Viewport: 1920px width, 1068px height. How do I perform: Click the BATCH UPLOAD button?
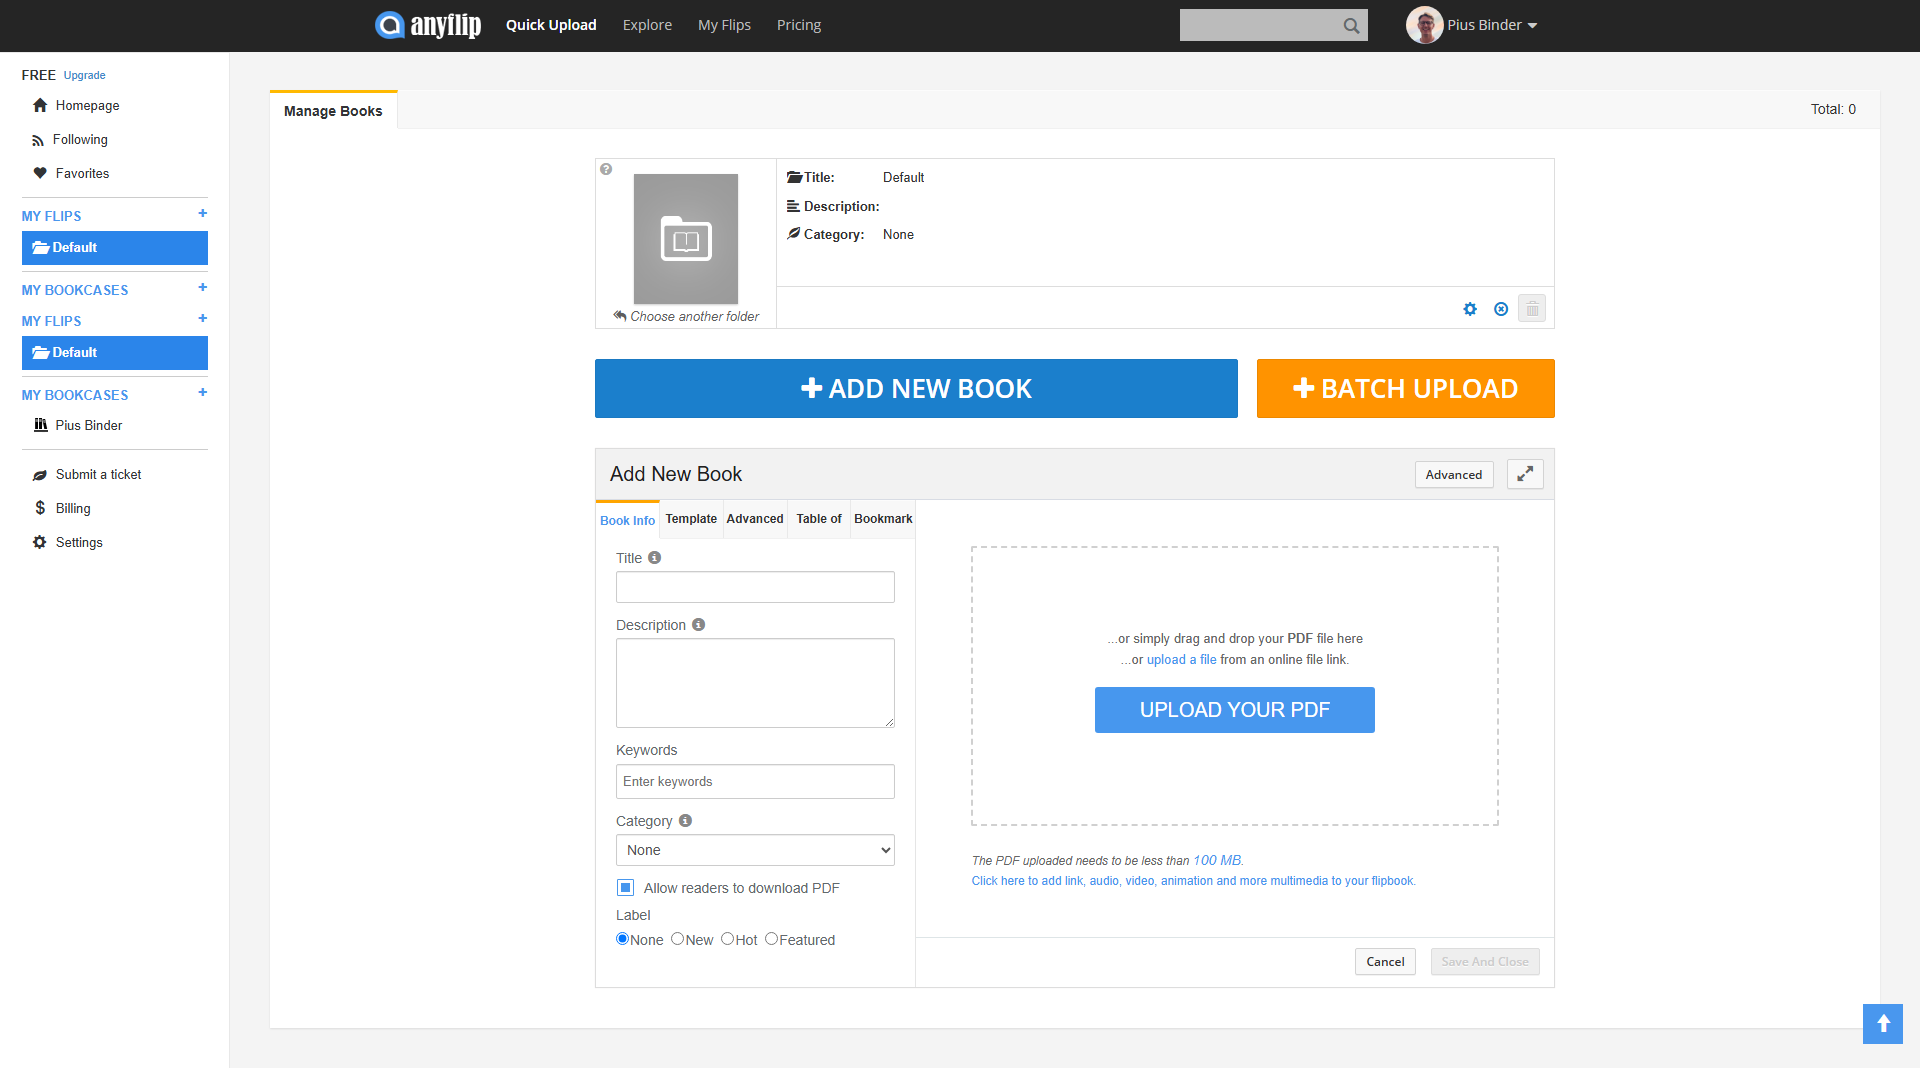click(1405, 388)
